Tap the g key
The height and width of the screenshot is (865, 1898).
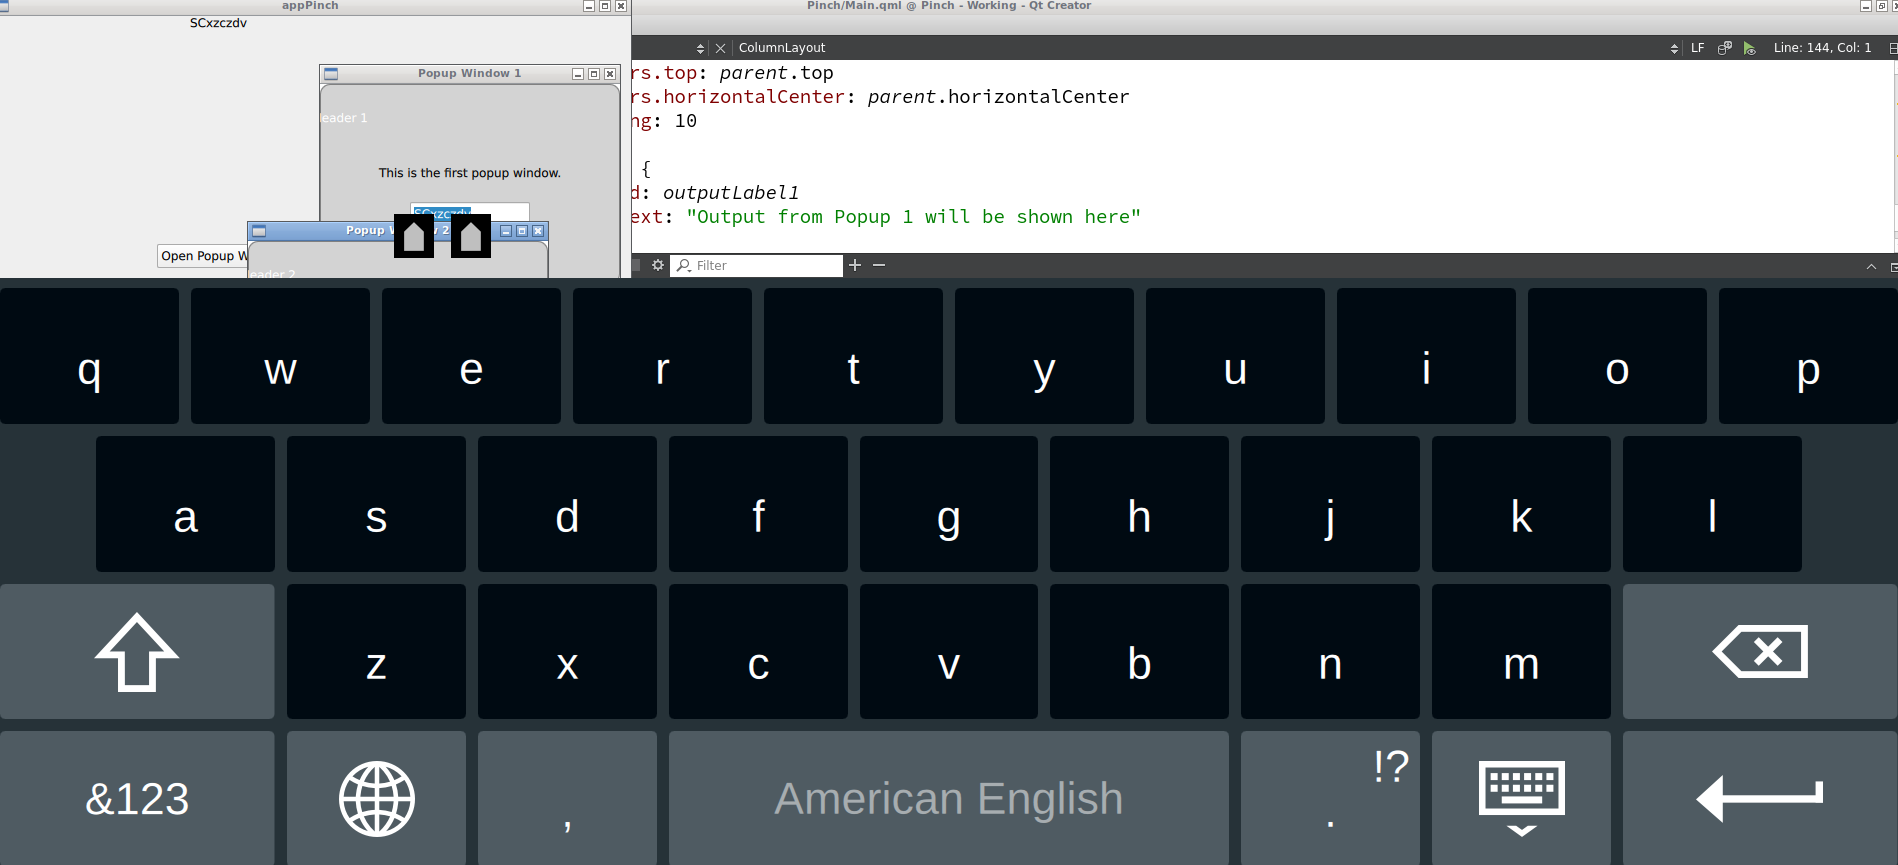pyautogui.click(x=949, y=504)
